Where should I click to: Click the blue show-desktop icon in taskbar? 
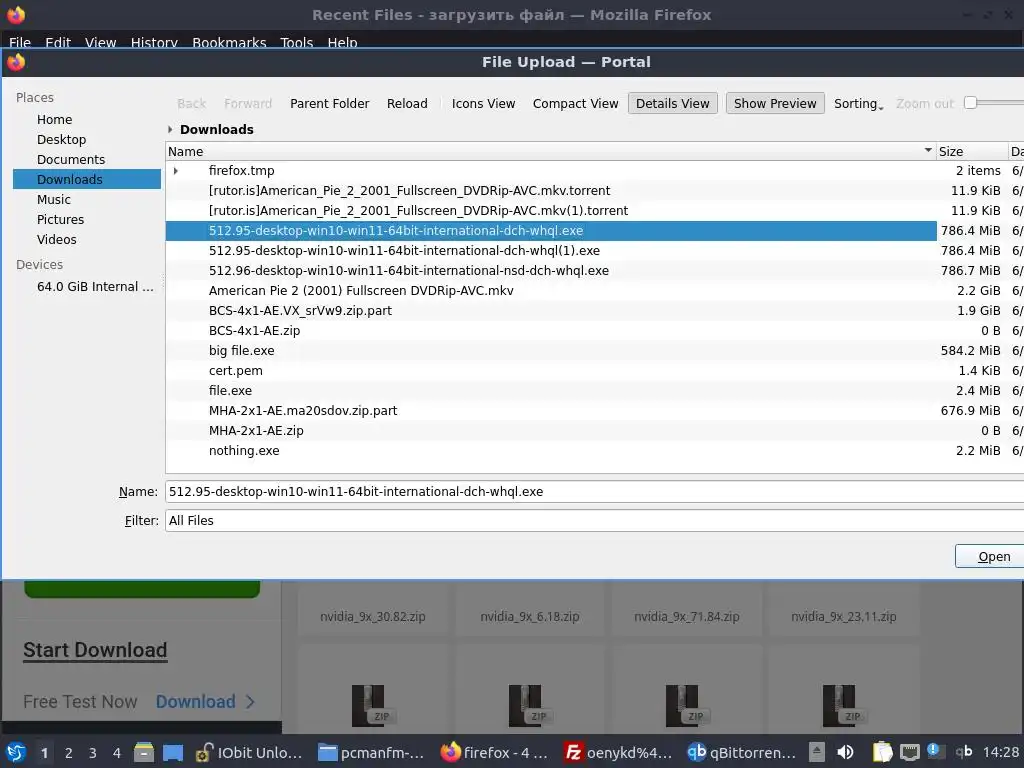tap(173, 752)
